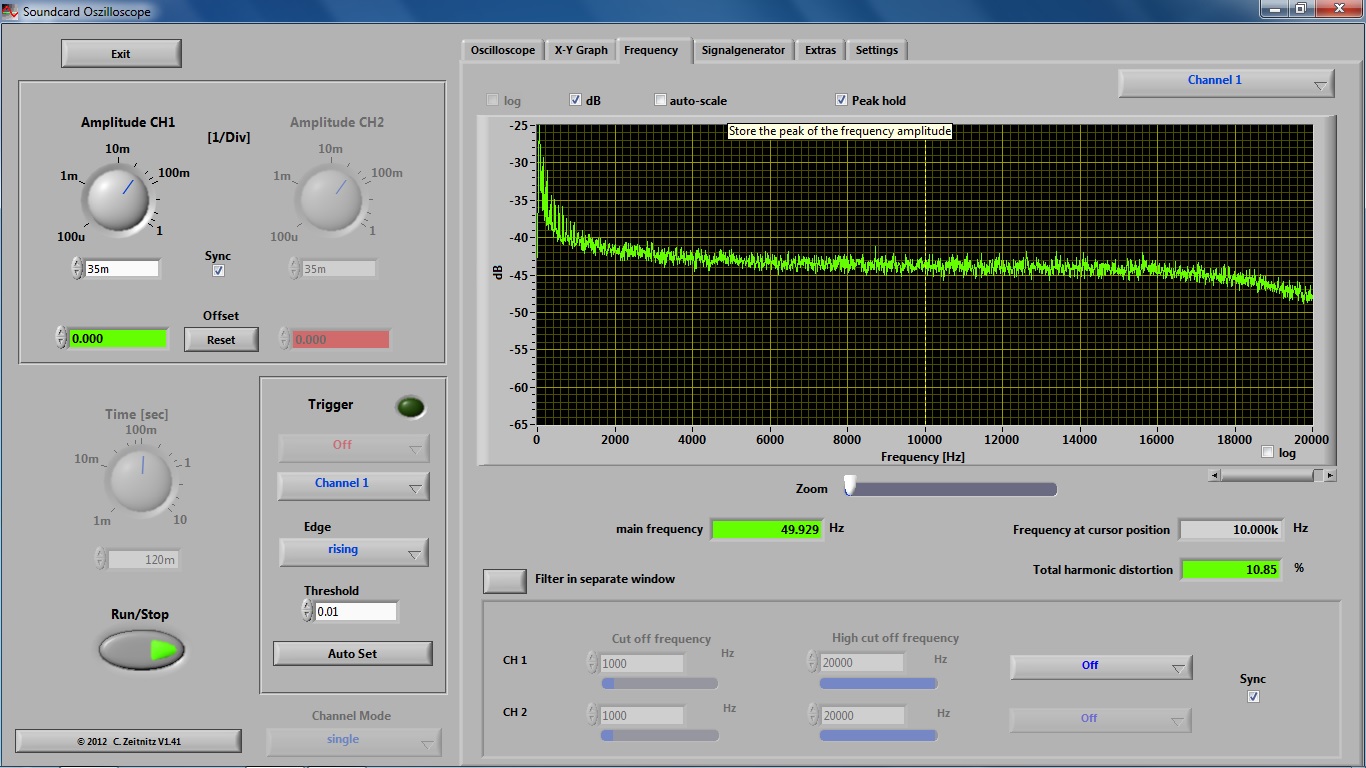Open the Signalgenerator tab

click(743, 50)
